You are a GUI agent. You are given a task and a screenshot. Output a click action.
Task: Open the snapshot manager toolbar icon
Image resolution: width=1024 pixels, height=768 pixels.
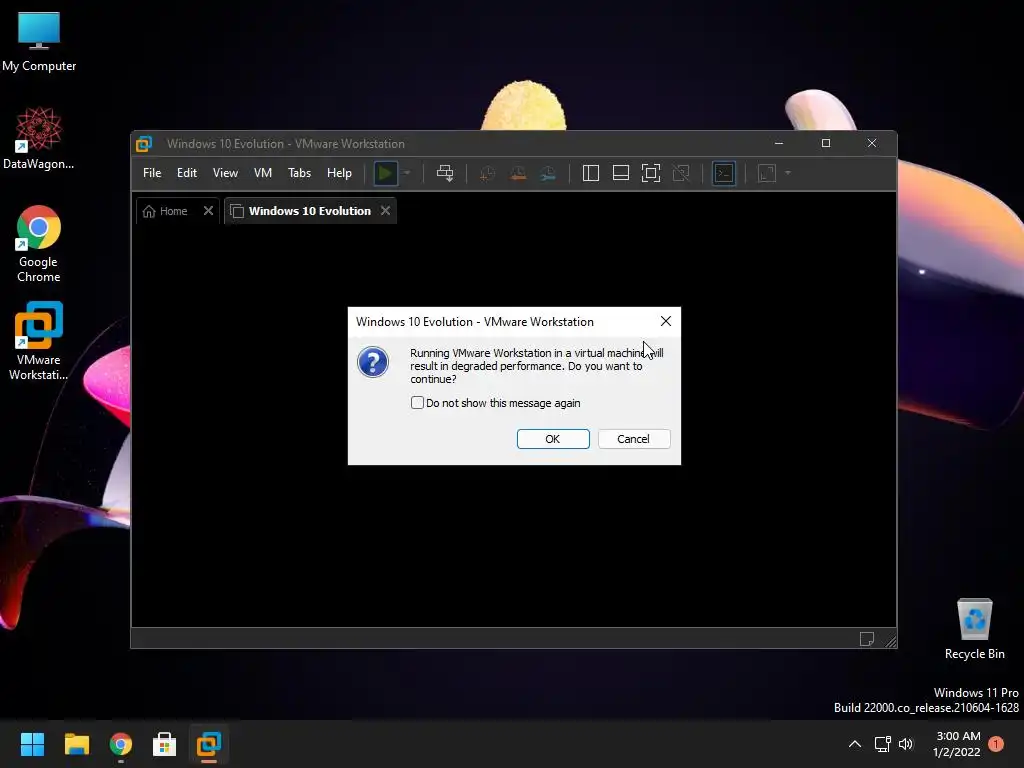(548, 173)
